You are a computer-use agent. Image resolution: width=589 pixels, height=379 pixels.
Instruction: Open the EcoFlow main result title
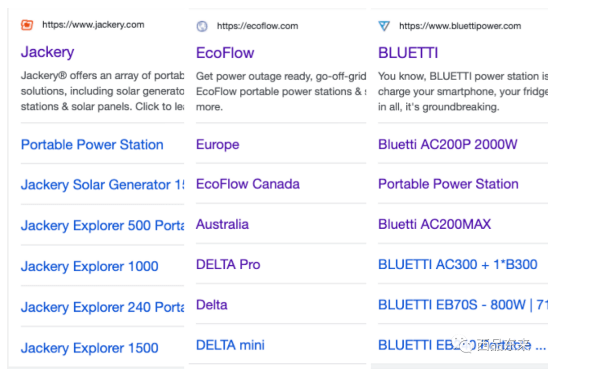point(225,53)
